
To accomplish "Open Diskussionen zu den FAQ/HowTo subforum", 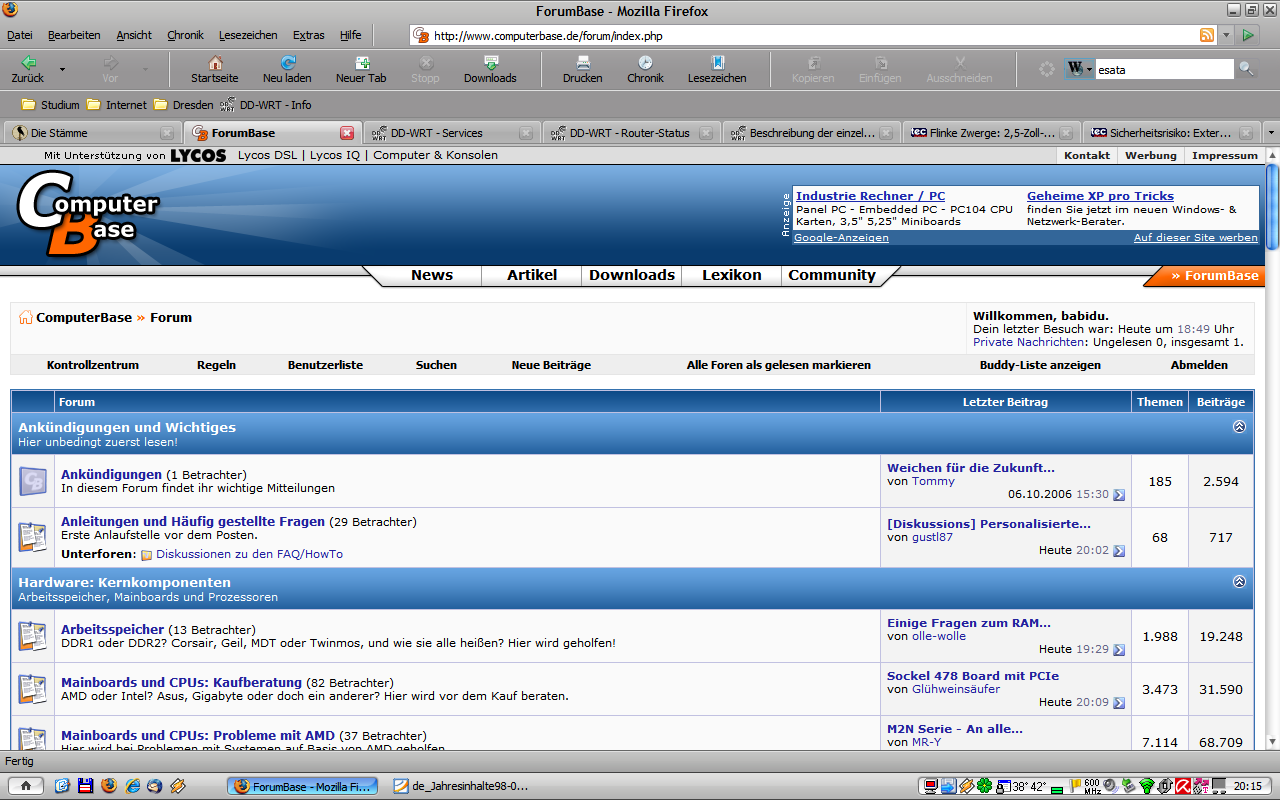I will [x=249, y=554].
